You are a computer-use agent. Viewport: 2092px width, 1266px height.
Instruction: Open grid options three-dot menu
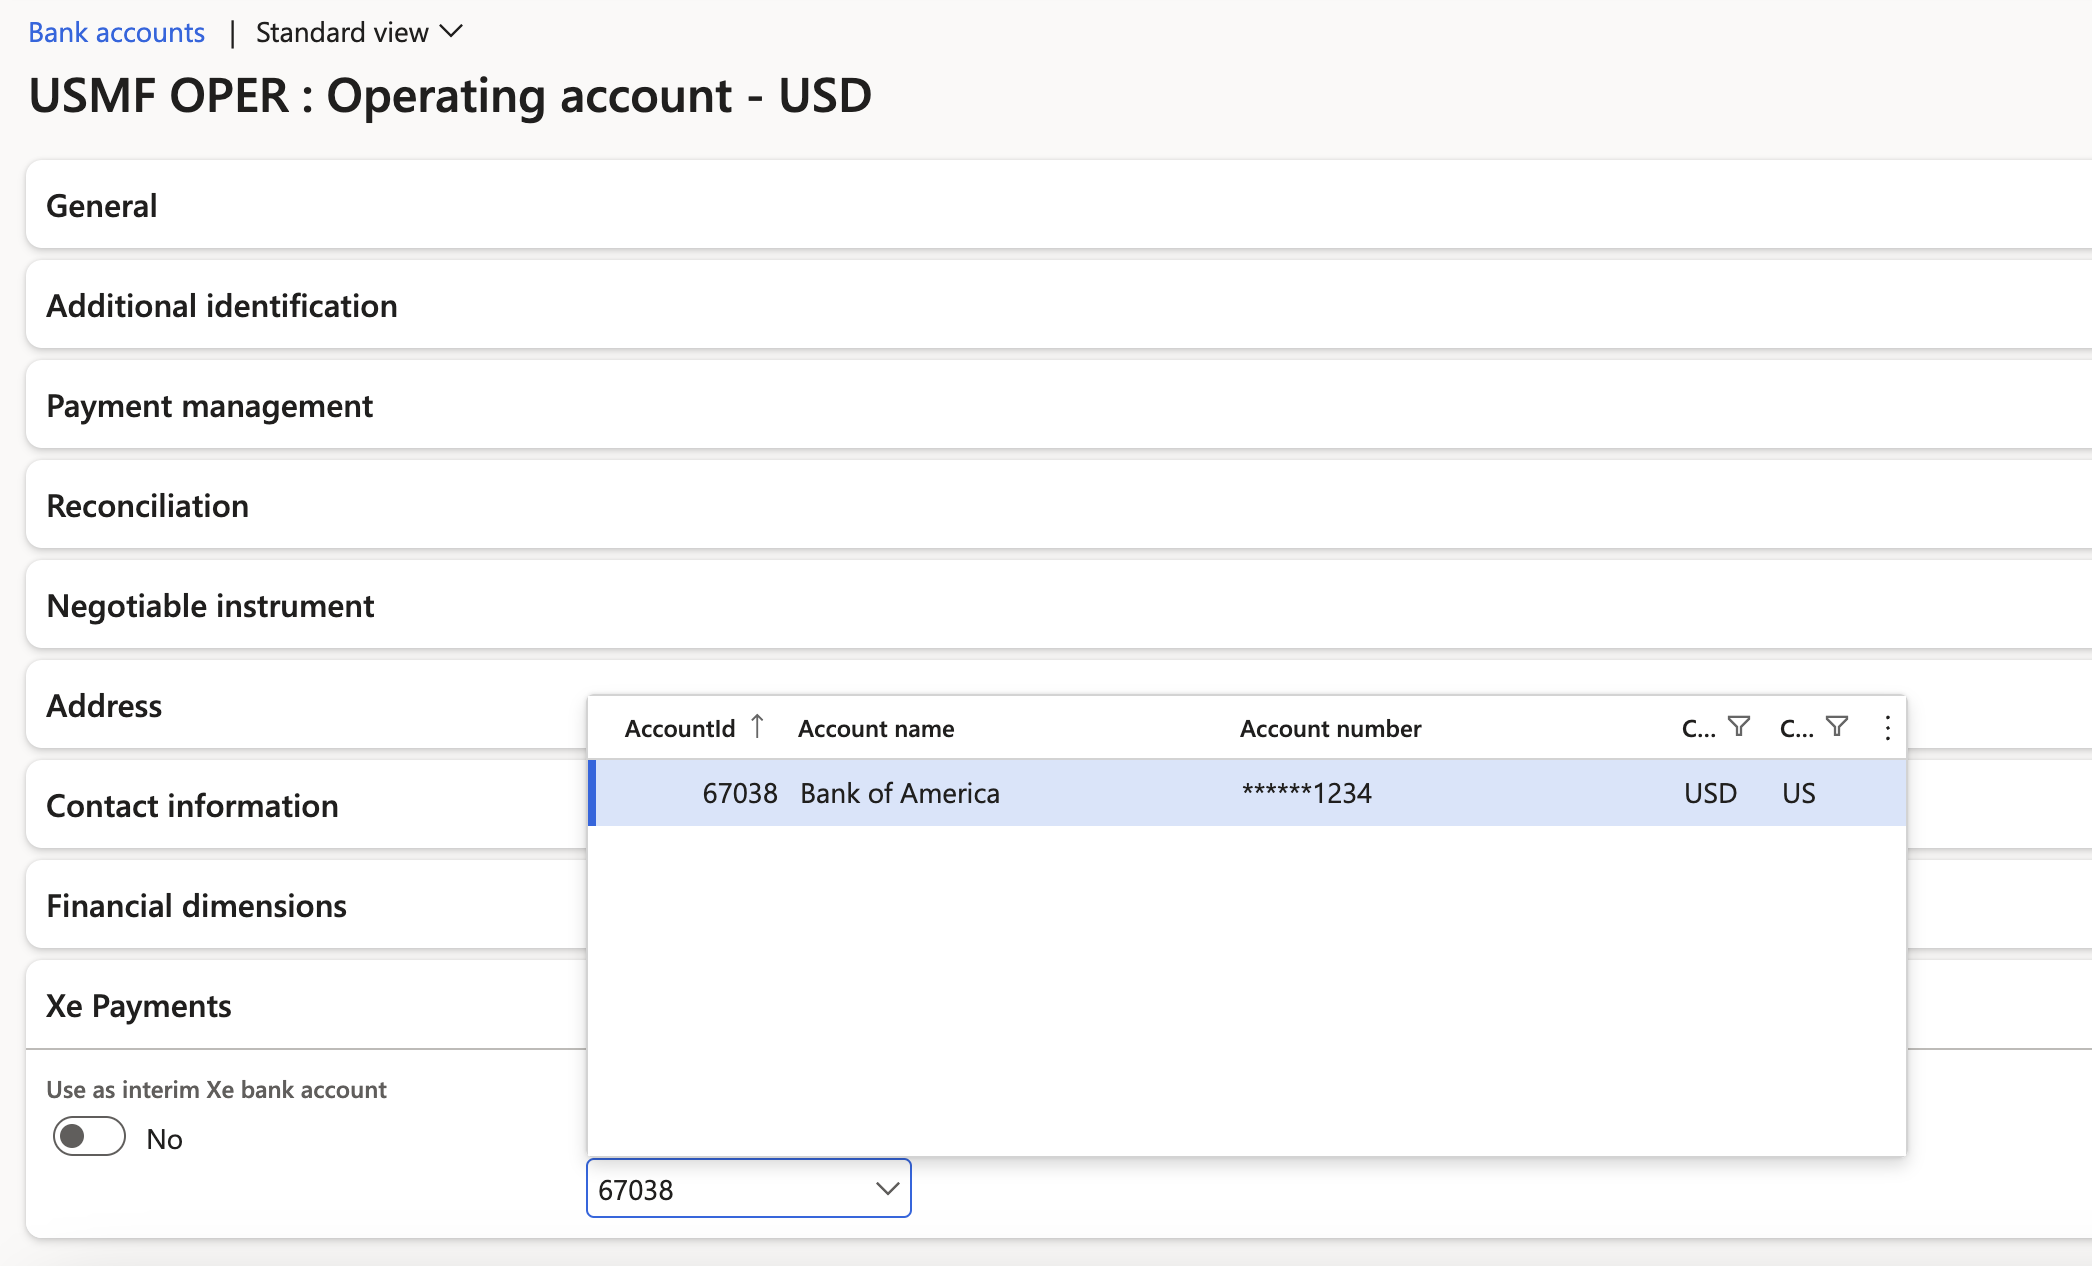1887,728
